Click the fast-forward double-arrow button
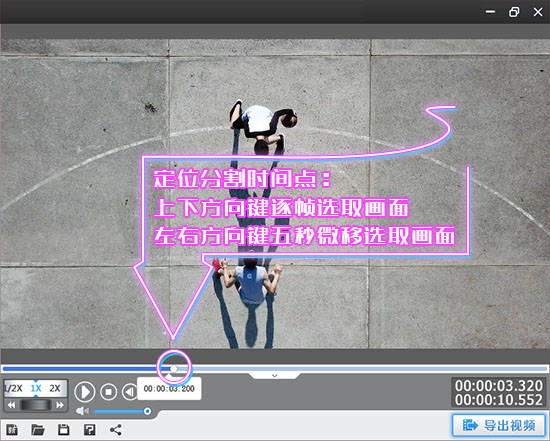This screenshot has height=441, width=550. pyautogui.click(x=60, y=405)
